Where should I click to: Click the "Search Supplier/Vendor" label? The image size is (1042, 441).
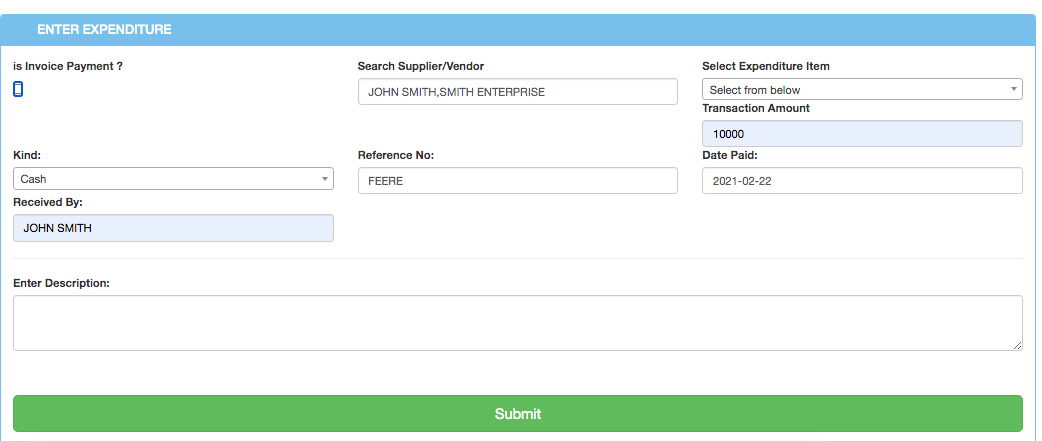tap(420, 66)
